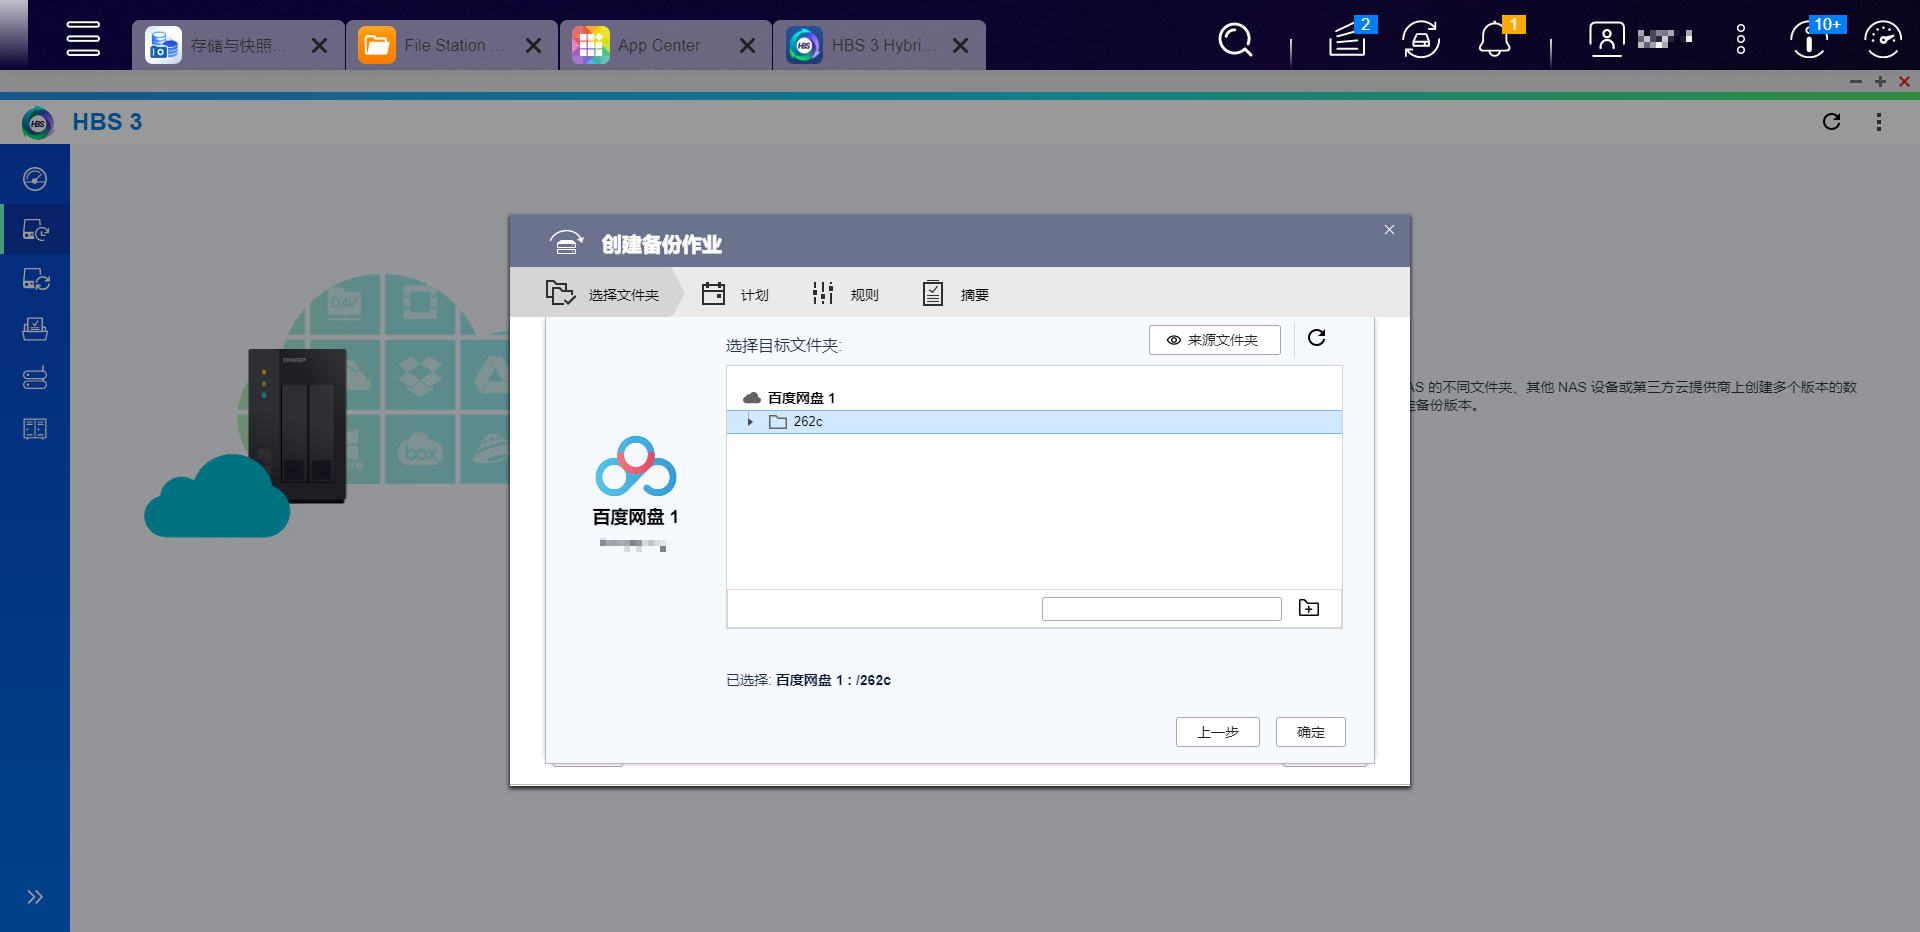This screenshot has height=932, width=1920.
Task: Maximize the HBS 3 window with plus
Action: 1880,82
